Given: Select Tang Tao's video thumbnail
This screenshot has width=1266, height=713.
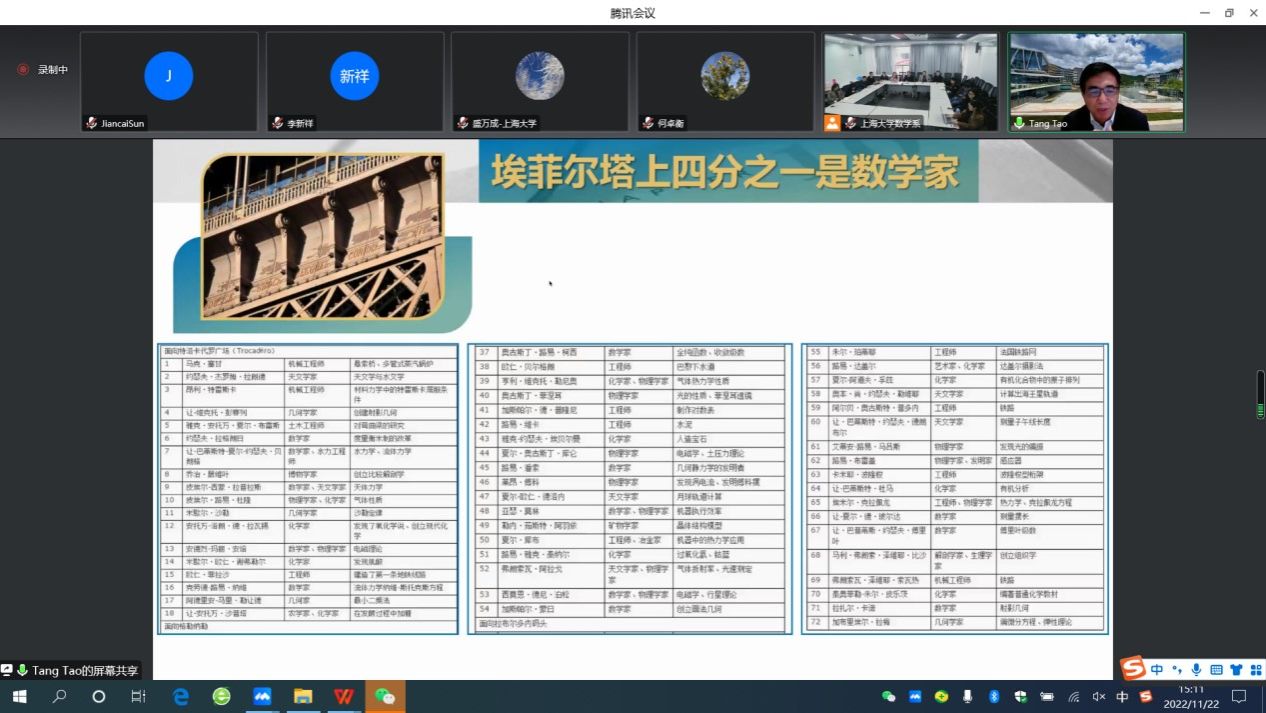Looking at the screenshot, I should (x=1096, y=80).
